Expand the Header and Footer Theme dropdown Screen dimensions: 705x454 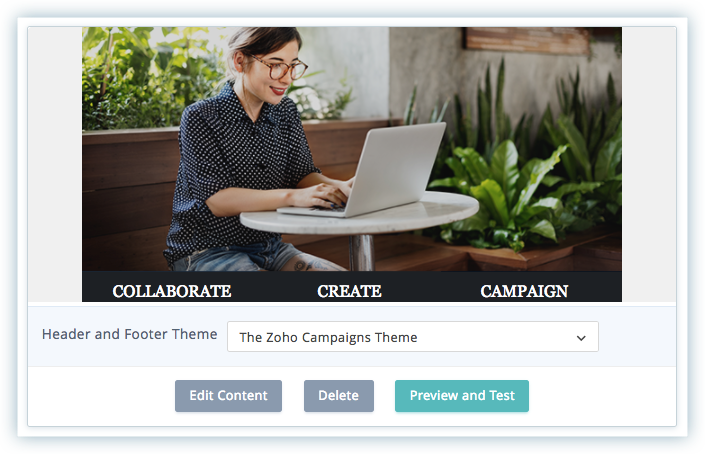pyautogui.click(x=413, y=337)
